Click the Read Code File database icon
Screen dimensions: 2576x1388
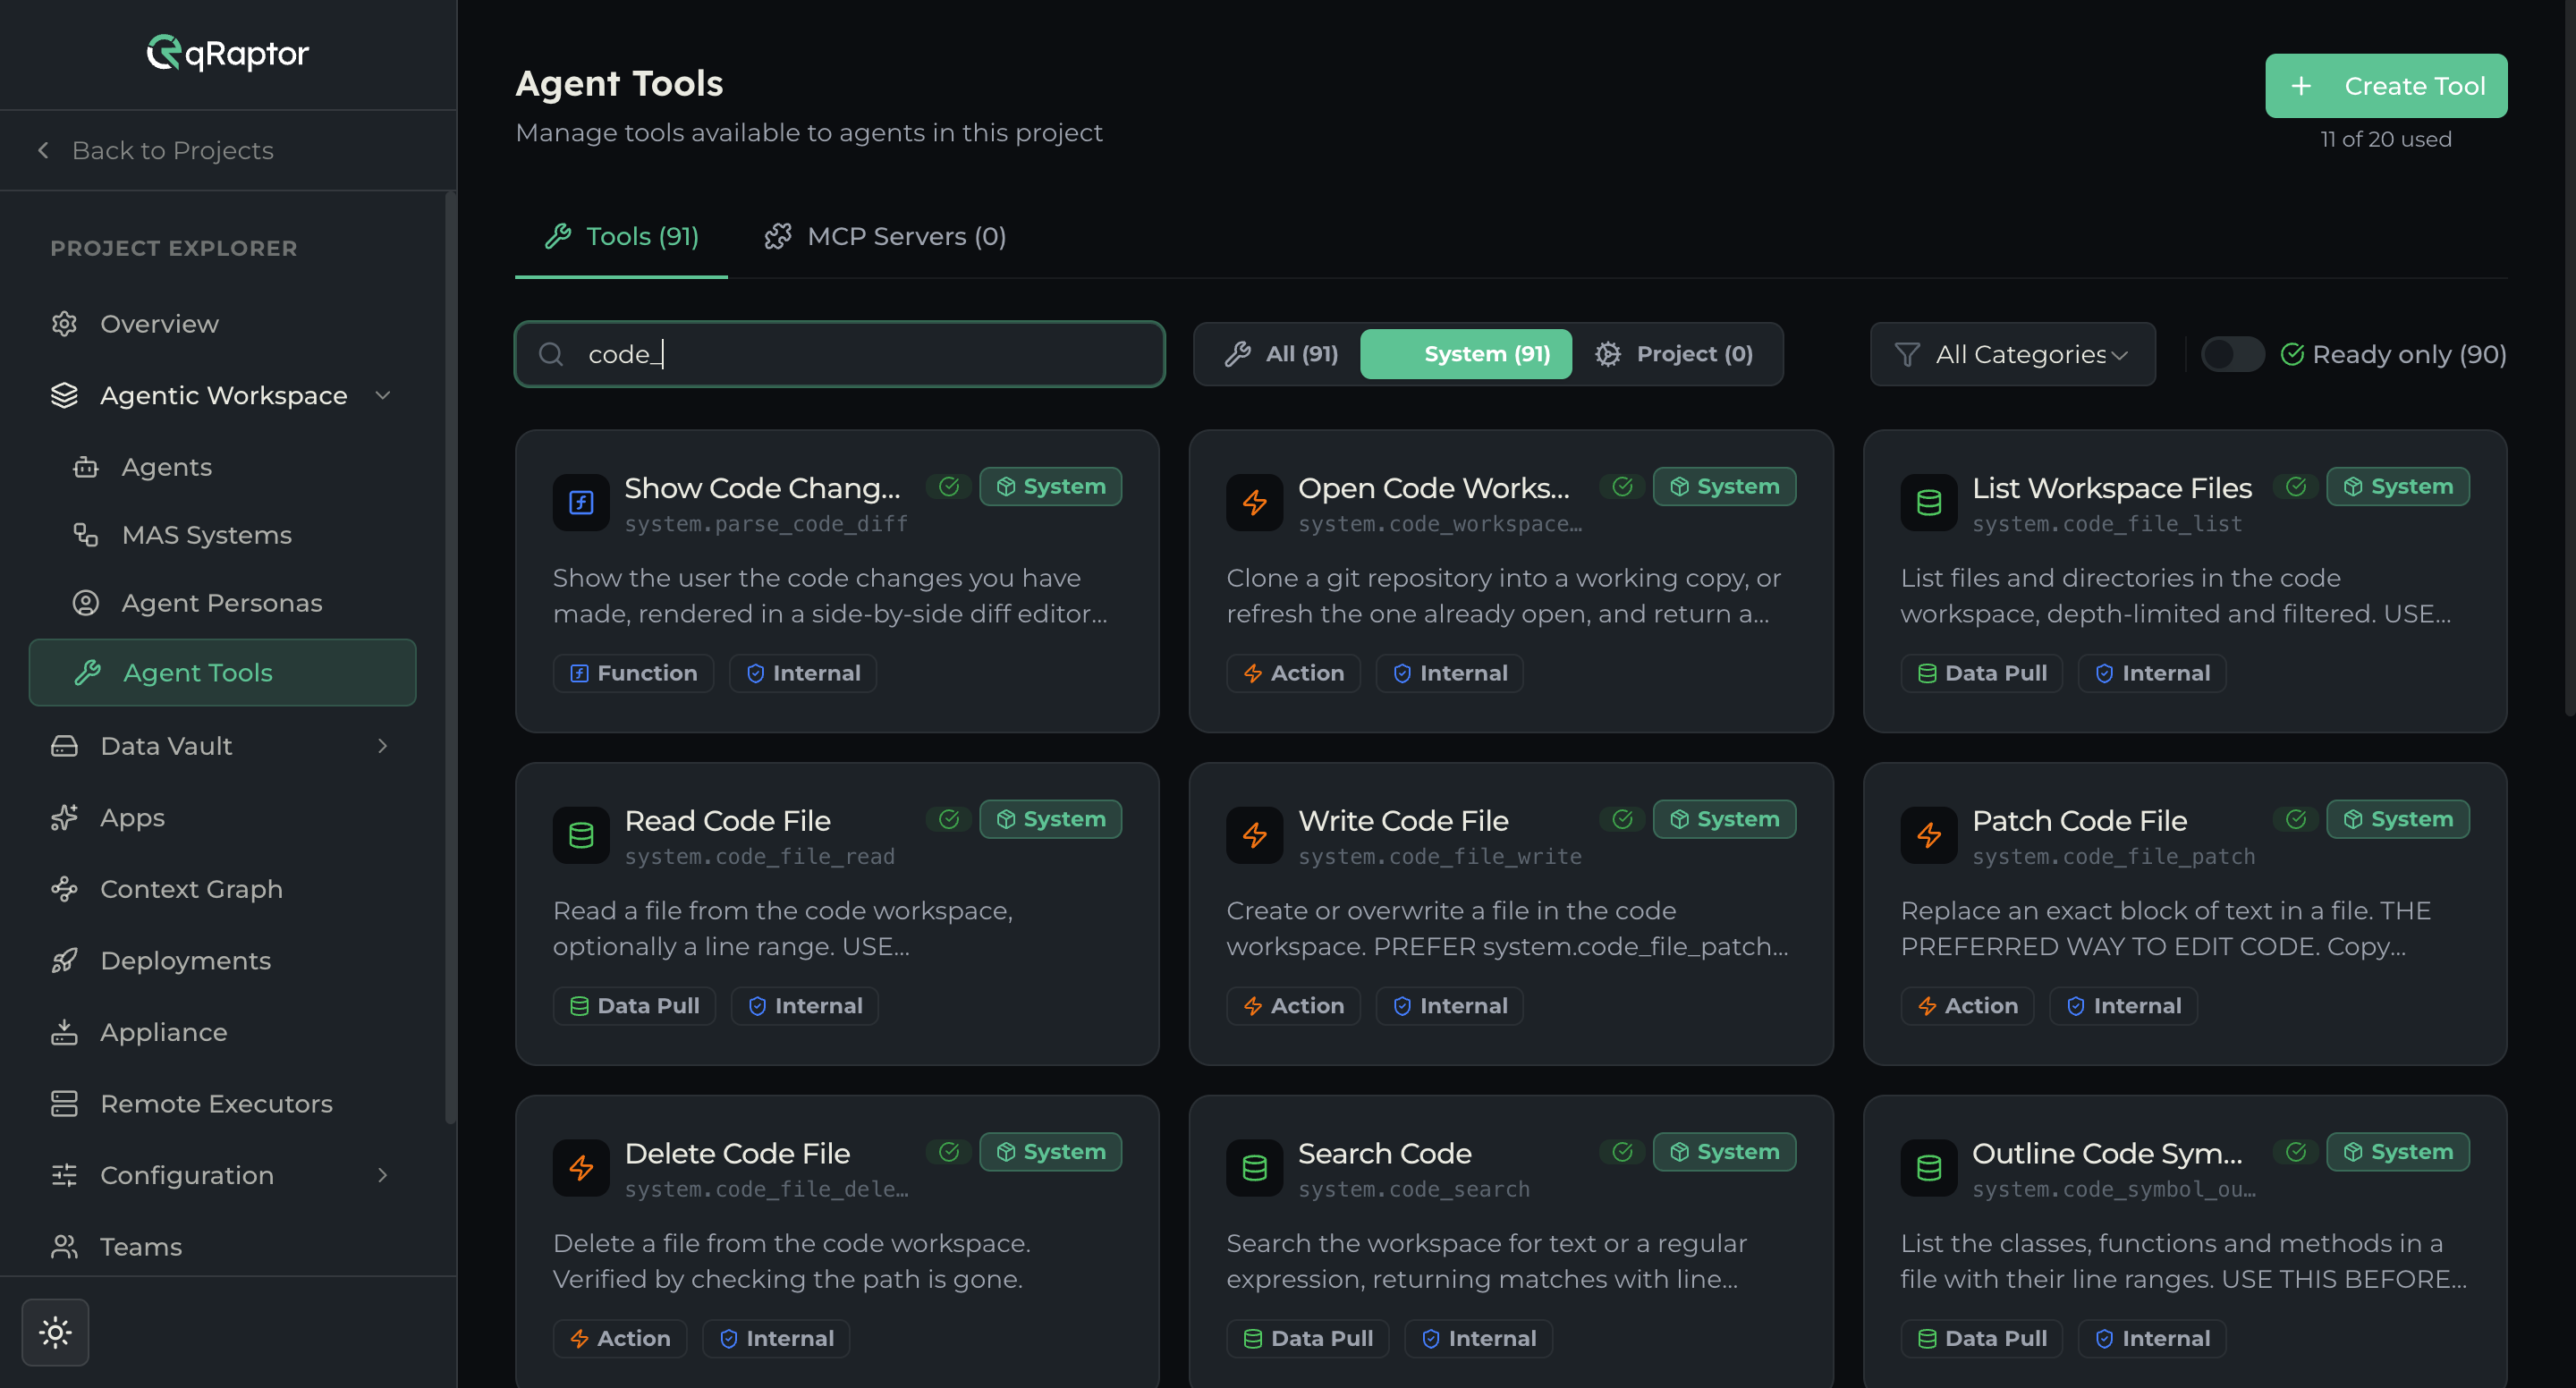[x=581, y=835]
